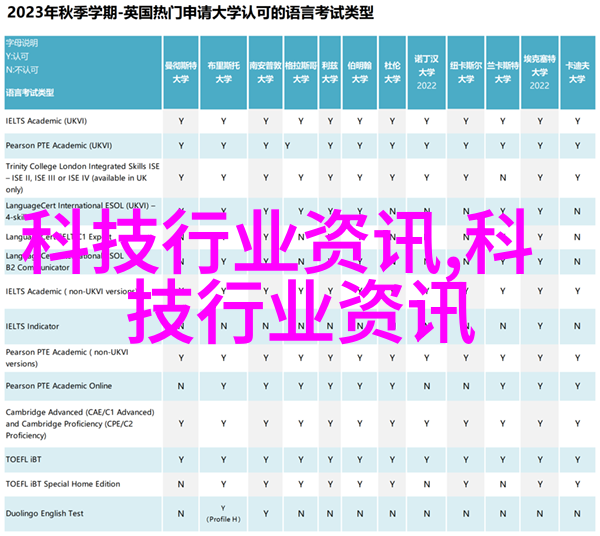Click 南安普敦大学 'Y' in Duolingo English Test row
The image size is (600, 536).
coord(266,514)
